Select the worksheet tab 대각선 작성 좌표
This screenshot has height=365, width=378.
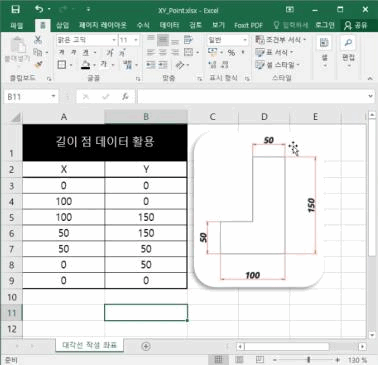tap(89, 345)
